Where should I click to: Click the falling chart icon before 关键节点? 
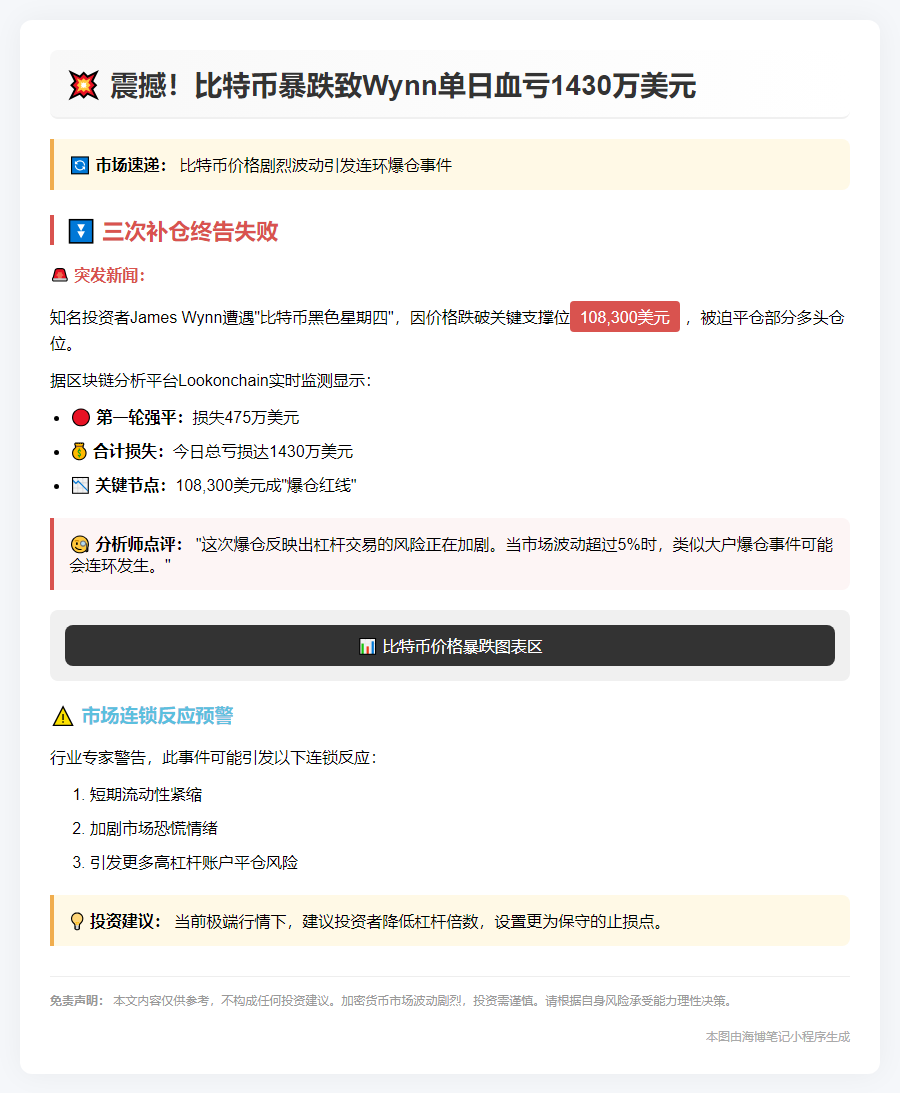pos(80,485)
